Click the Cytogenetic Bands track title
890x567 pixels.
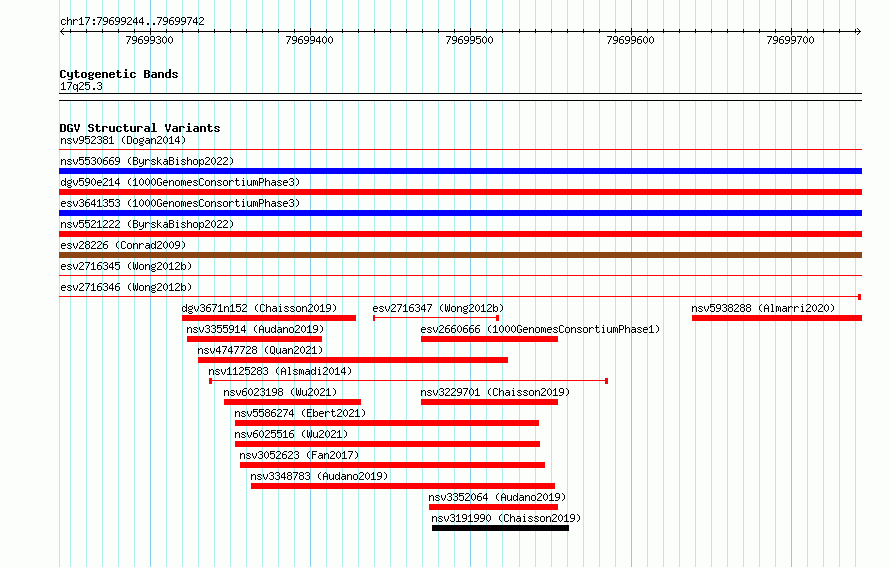coord(119,74)
